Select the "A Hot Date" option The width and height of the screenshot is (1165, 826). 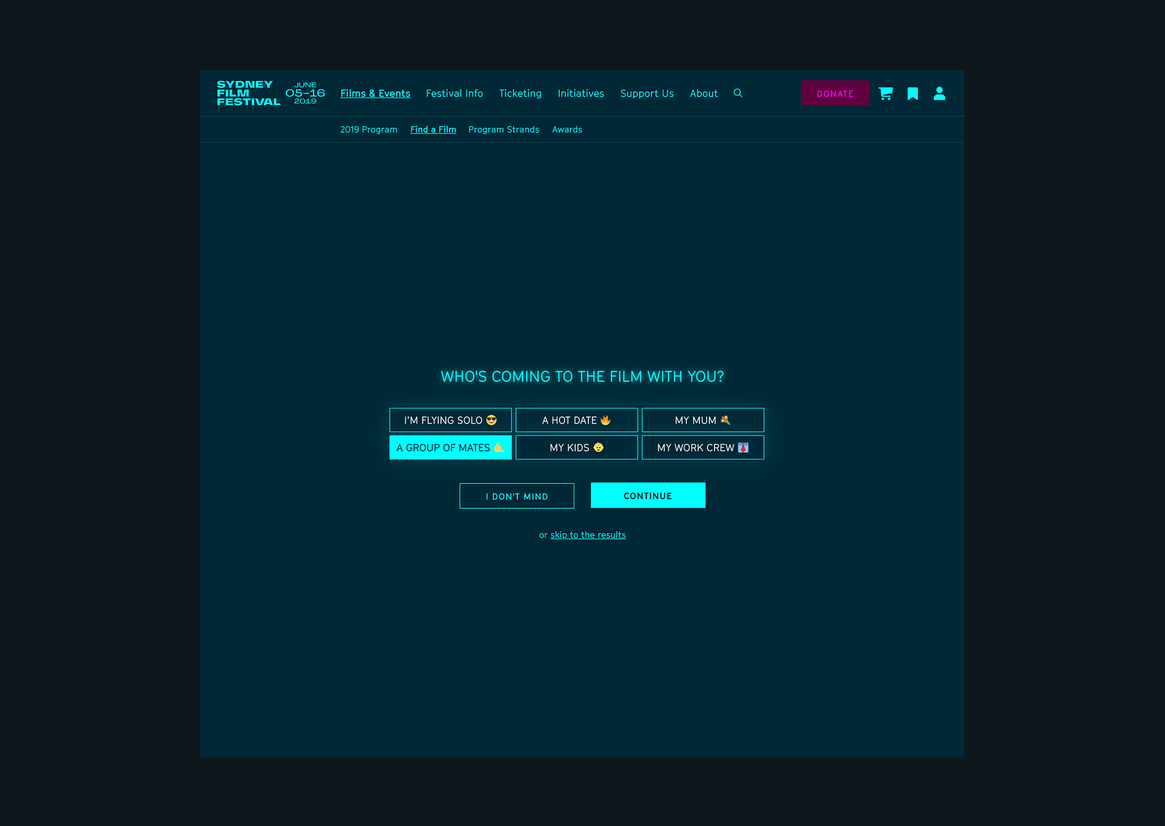[576, 420]
